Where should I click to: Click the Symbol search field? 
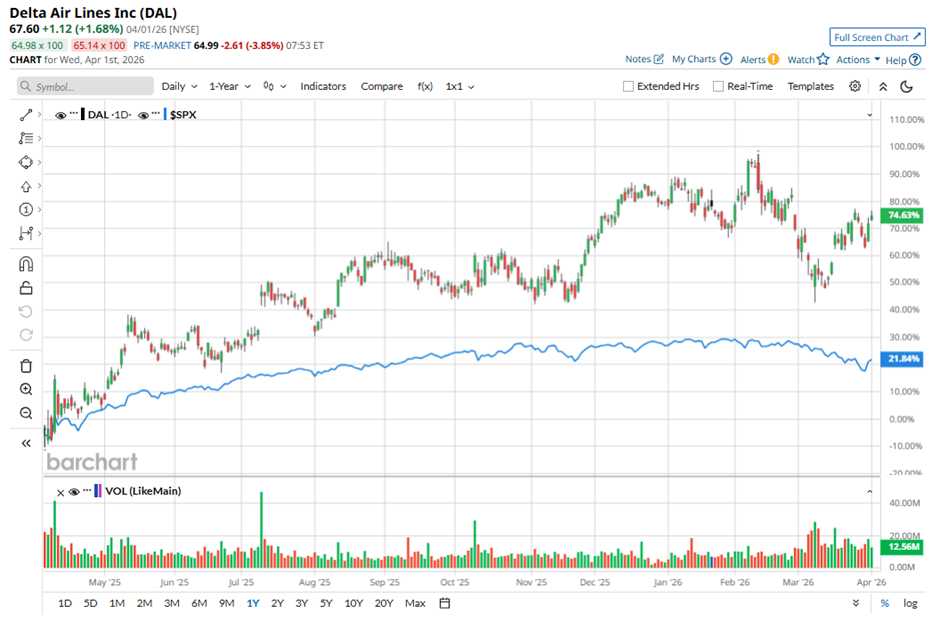(x=83, y=86)
